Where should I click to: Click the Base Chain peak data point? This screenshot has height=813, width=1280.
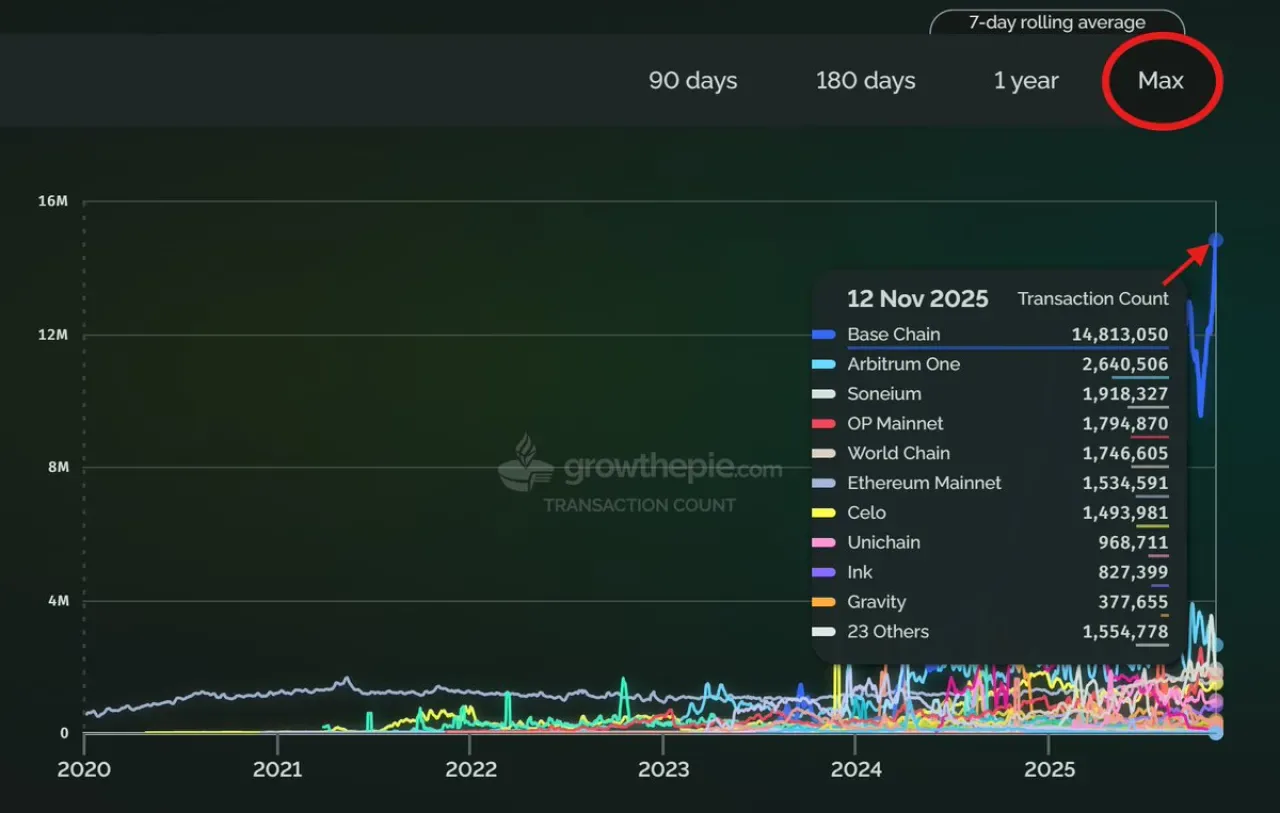point(1216,240)
